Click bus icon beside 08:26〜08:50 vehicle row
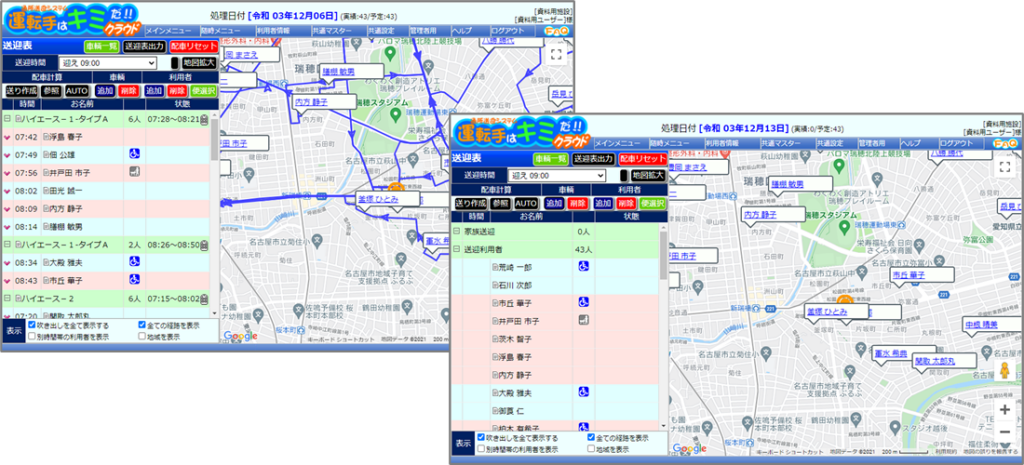This screenshot has height=465, width=1024. pos(204,244)
